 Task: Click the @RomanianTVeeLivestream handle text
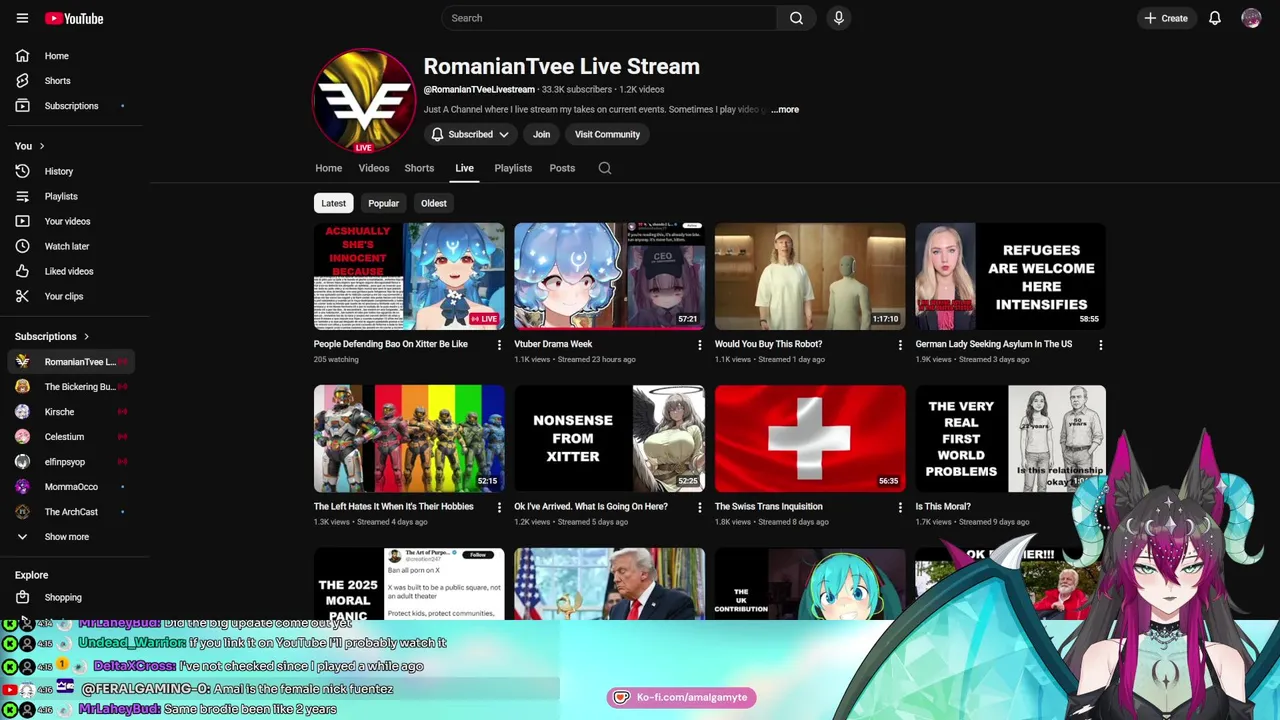479,90
